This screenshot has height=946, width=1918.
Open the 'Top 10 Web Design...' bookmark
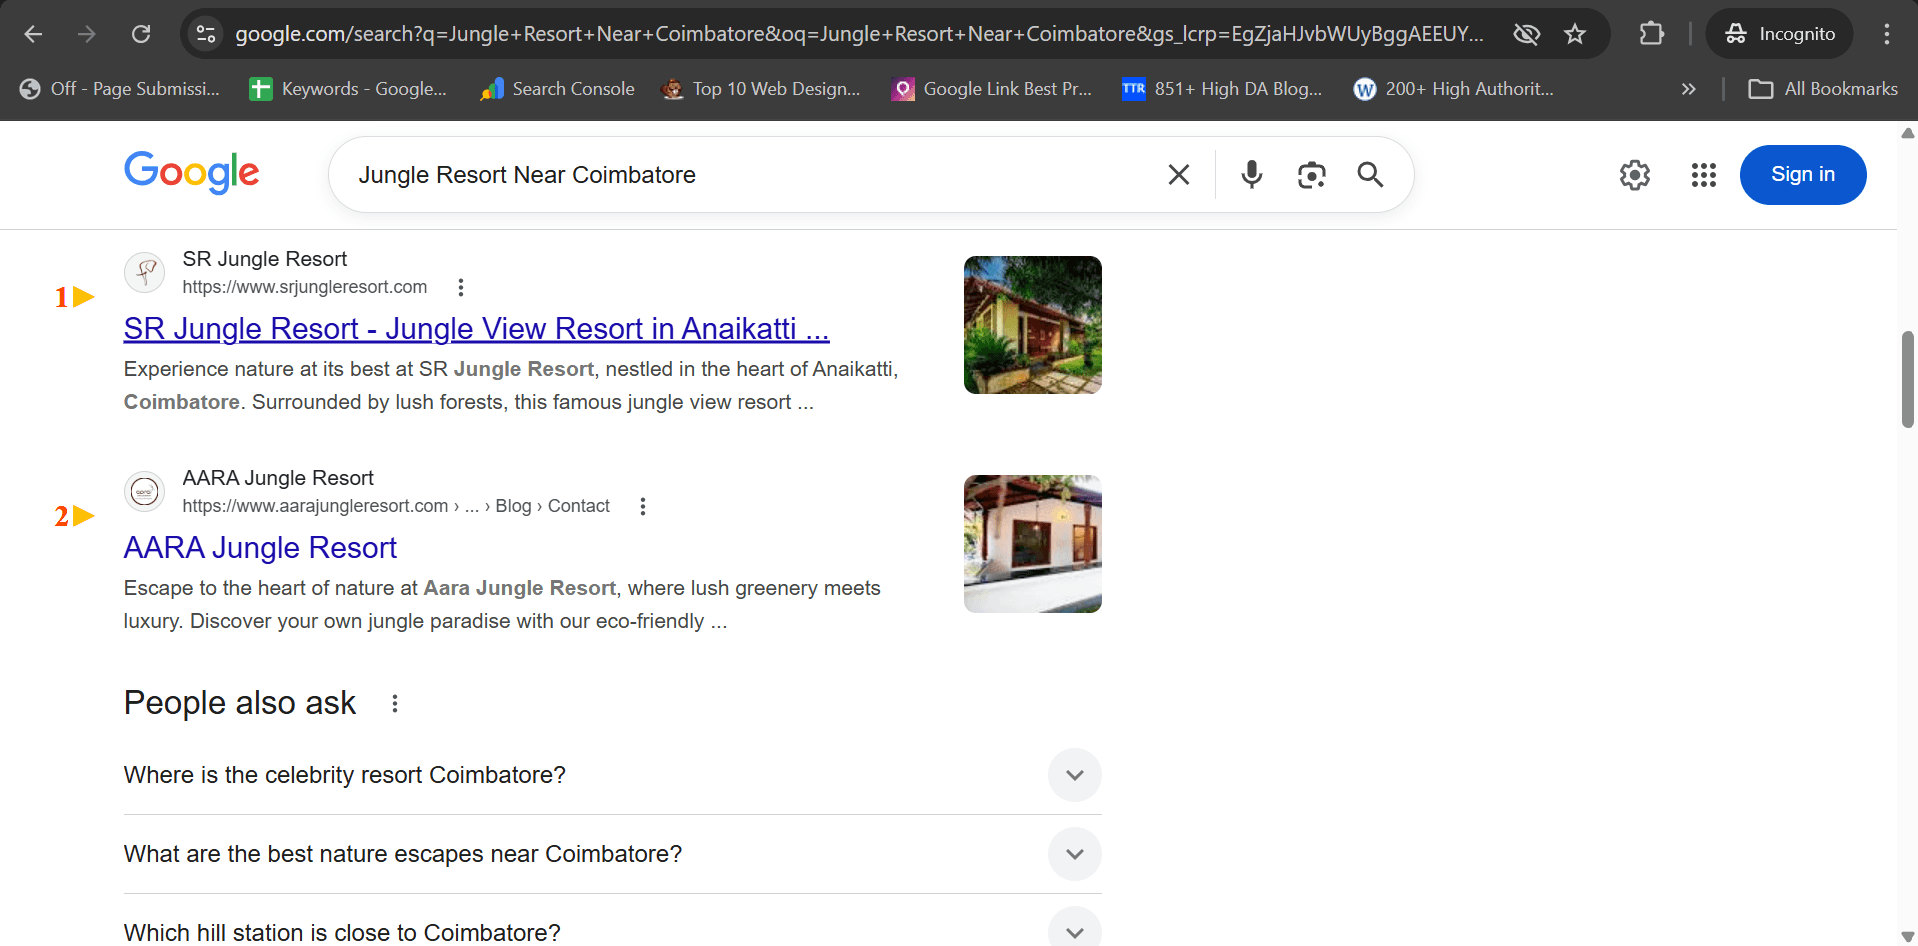click(761, 89)
